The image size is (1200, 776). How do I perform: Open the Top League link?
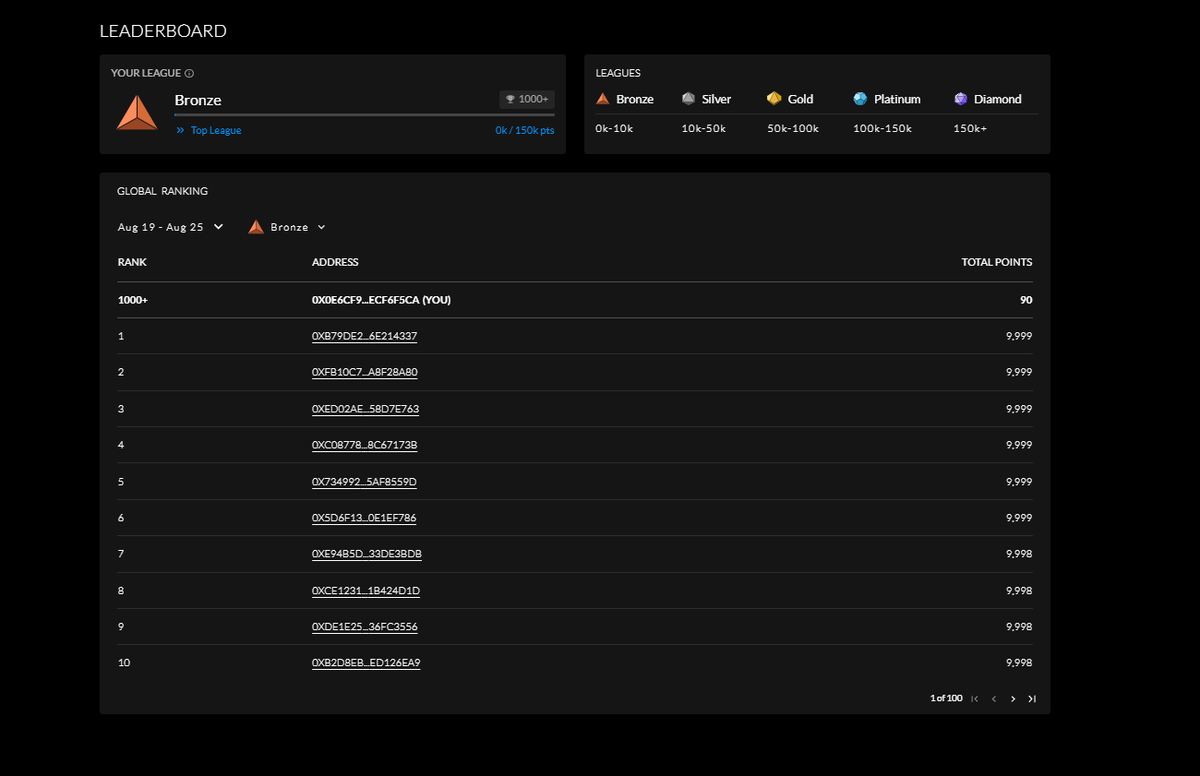pyautogui.click(x=209, y=130)
